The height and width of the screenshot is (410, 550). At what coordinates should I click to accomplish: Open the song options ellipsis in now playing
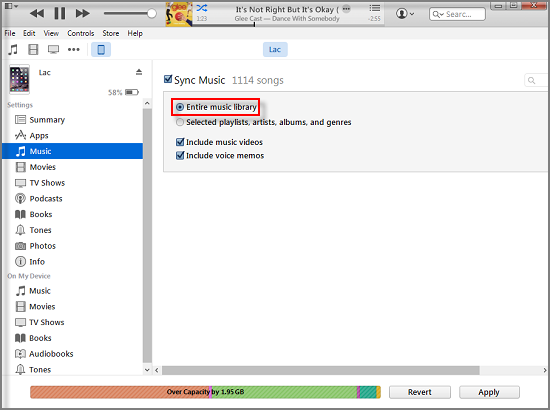[346, 9]
